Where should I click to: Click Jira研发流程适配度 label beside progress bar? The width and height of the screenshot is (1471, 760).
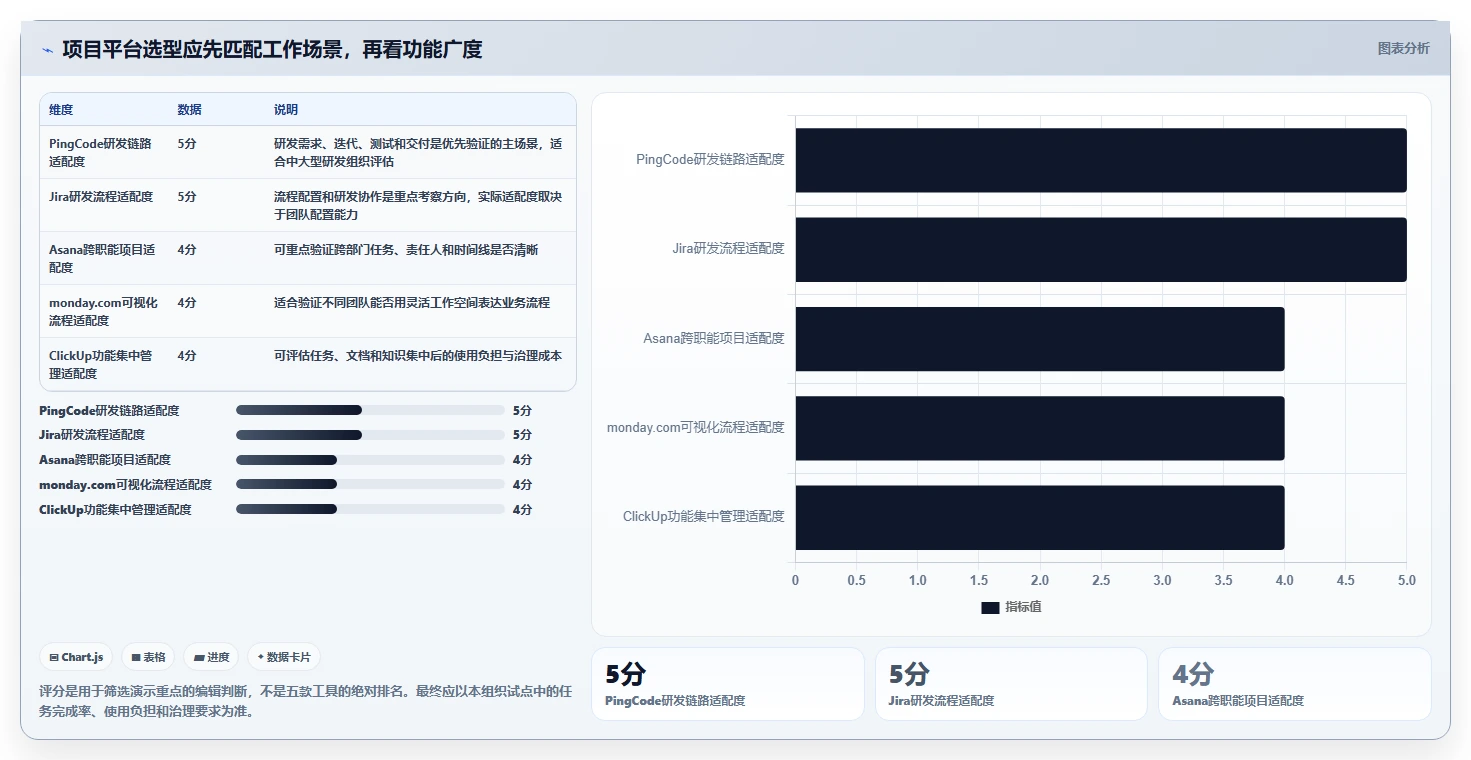pyautogui.click(x=92, y=435)
